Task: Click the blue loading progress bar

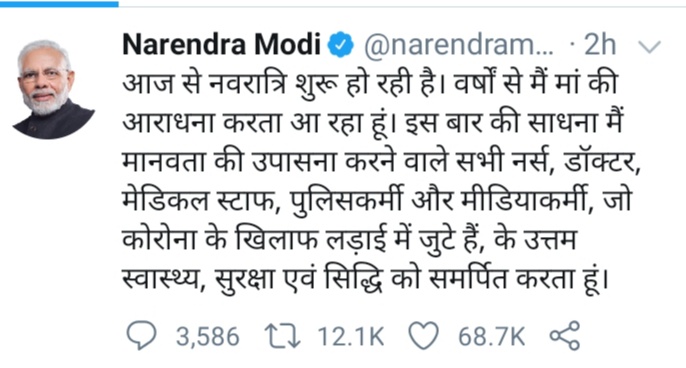Action: 59,4
